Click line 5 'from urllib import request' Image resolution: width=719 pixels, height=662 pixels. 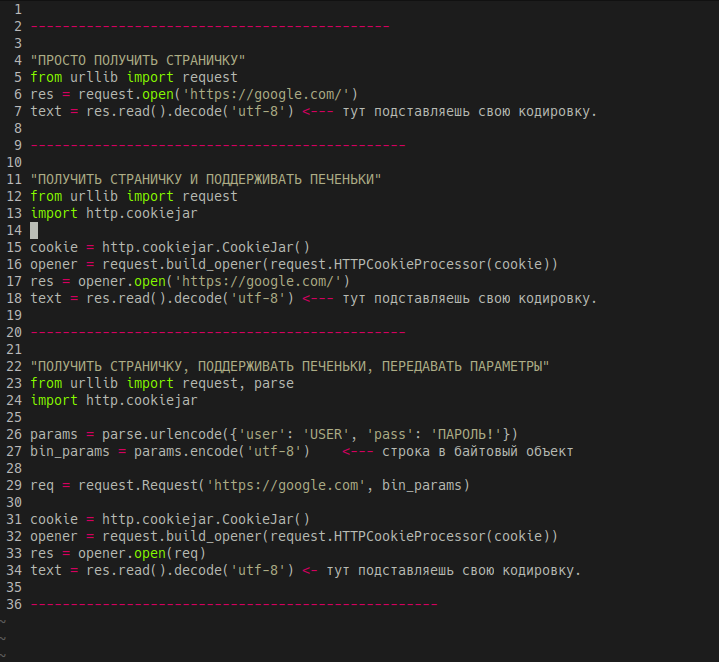click(134, 77)
